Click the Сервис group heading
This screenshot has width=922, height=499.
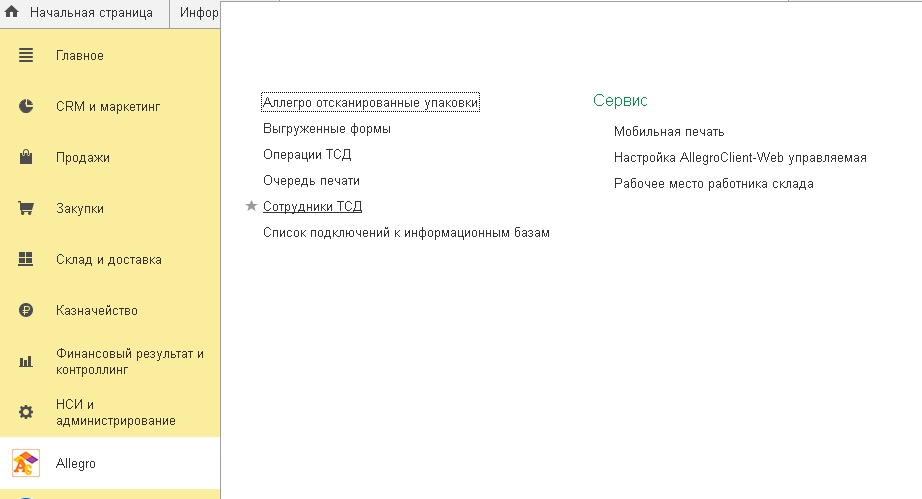coord(620,101)
